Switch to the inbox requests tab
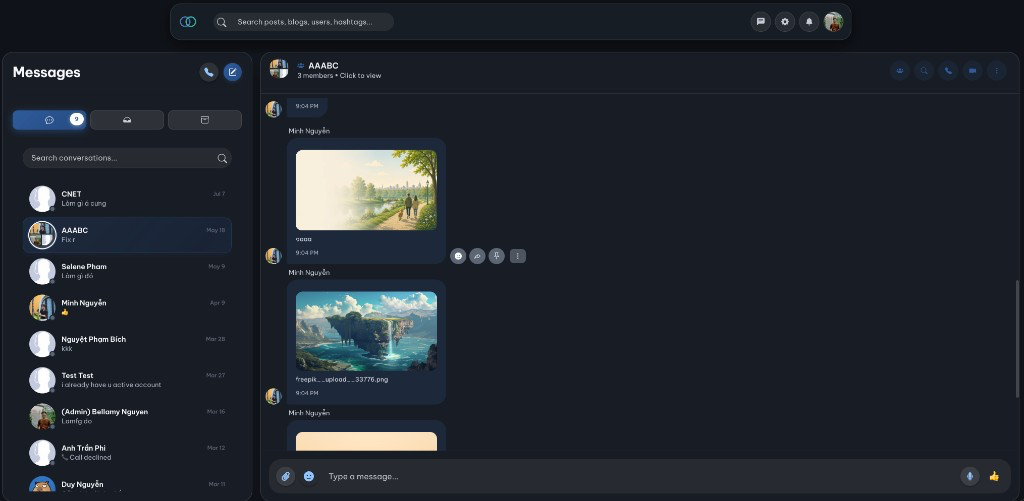The image size is (1024, 501). pyautogui.click(x=127, y=120)
